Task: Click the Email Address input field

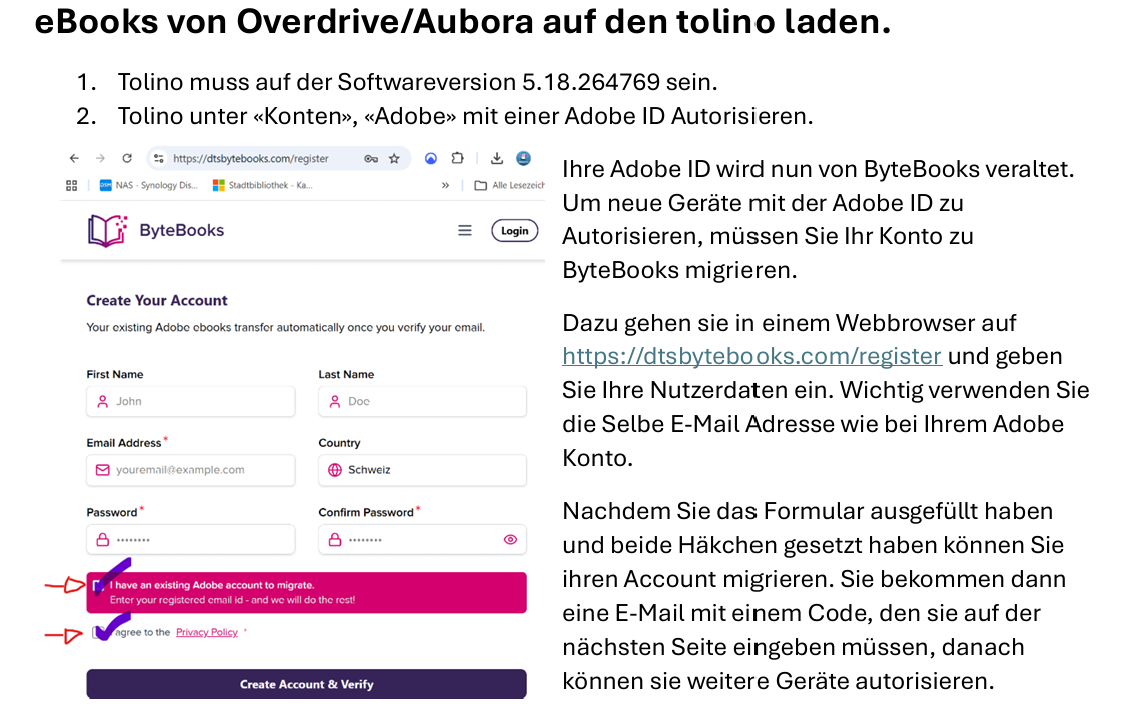Action: 191,470
